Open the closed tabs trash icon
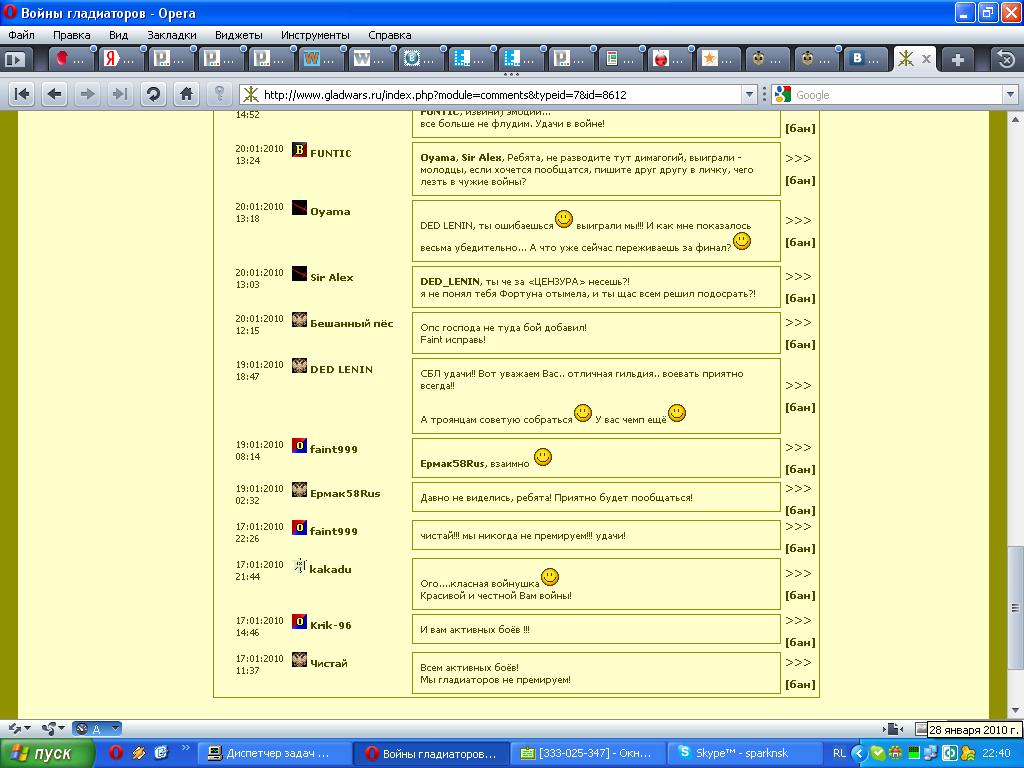 pos(1005,59)
